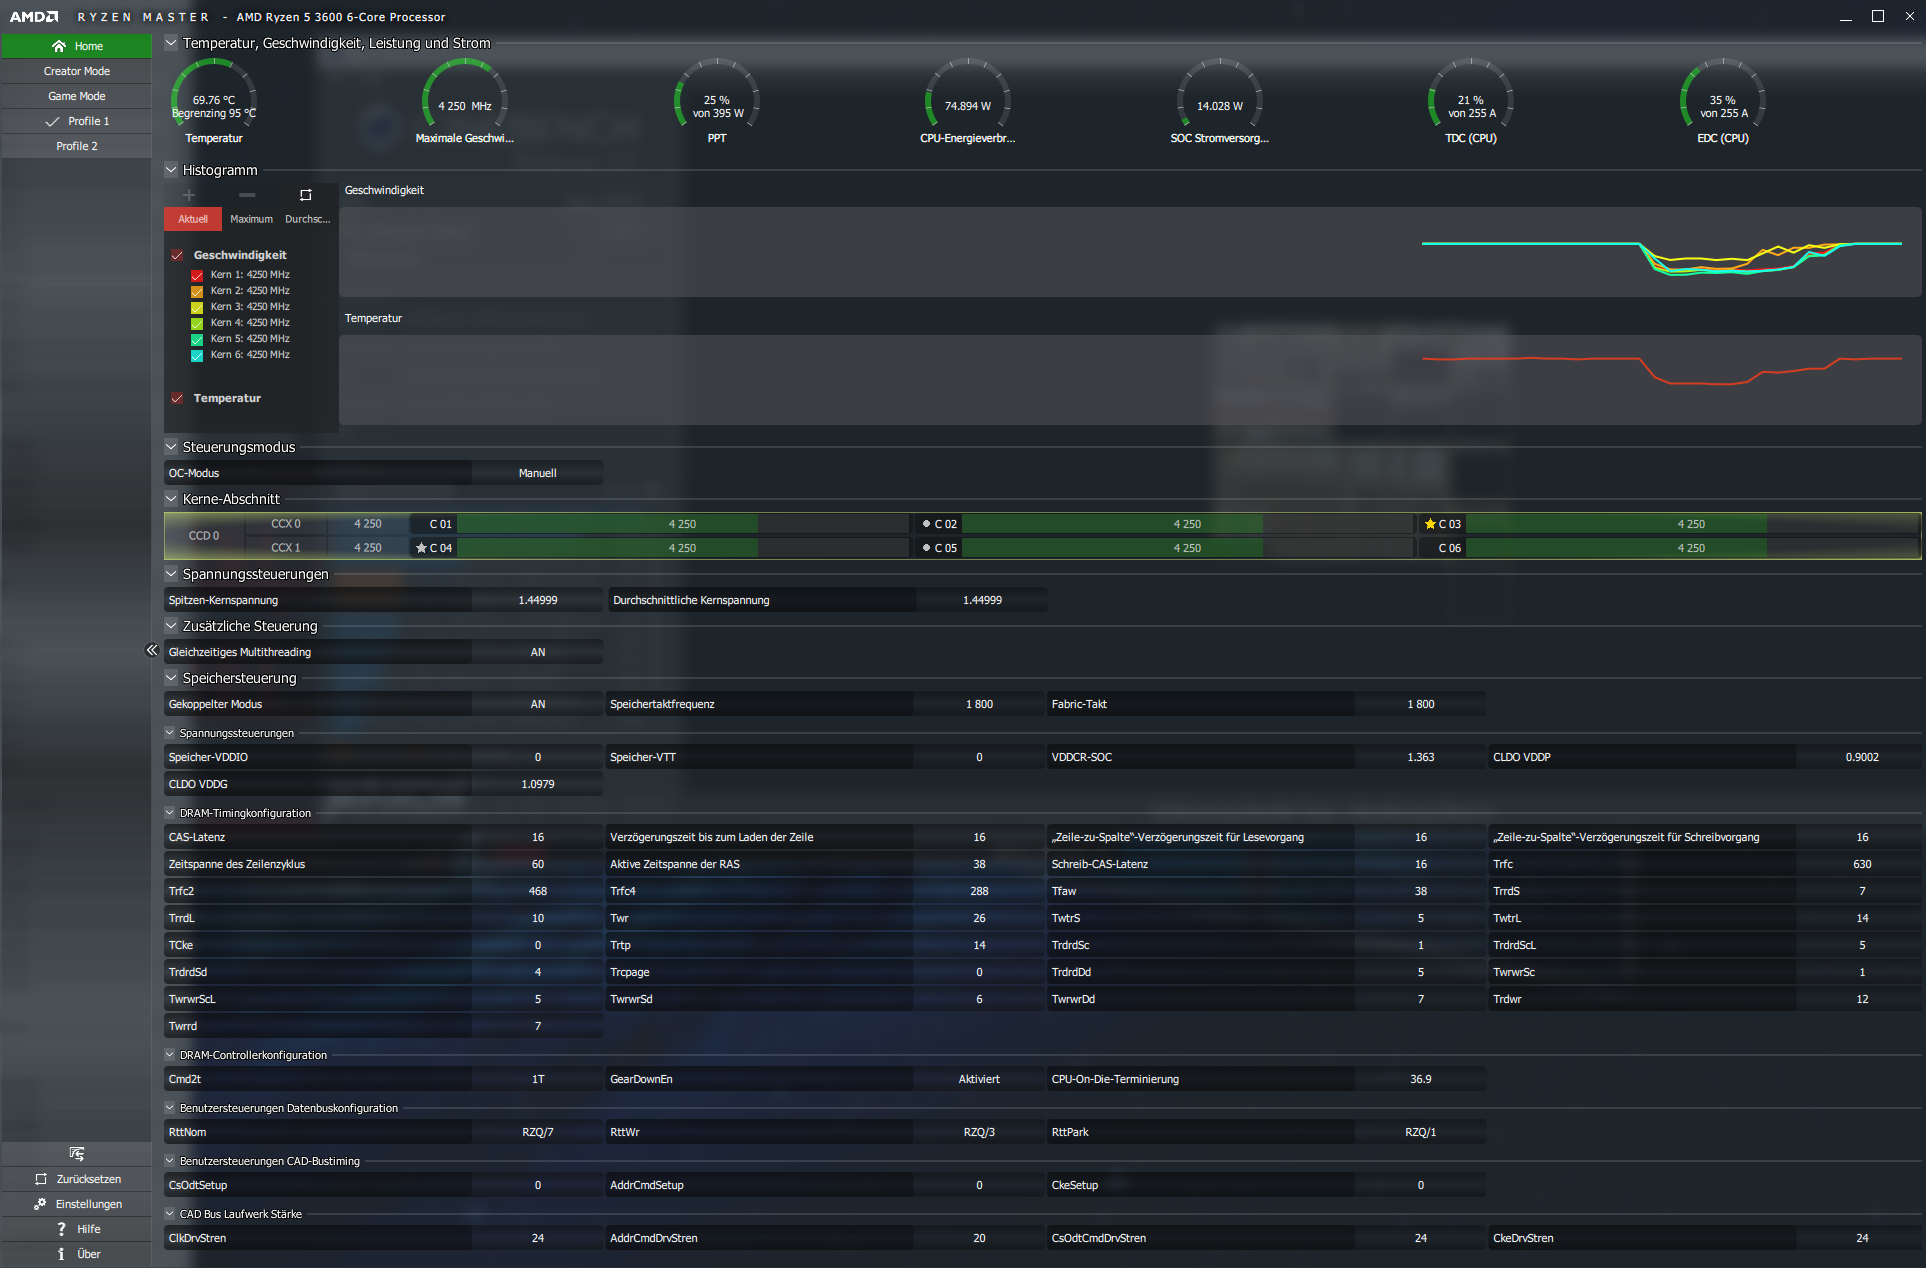Collapse the Histogramm section
Image resolution: width=1926 pixels, height=1268 pixels.
pyautogui.click(x=171, y=170)
